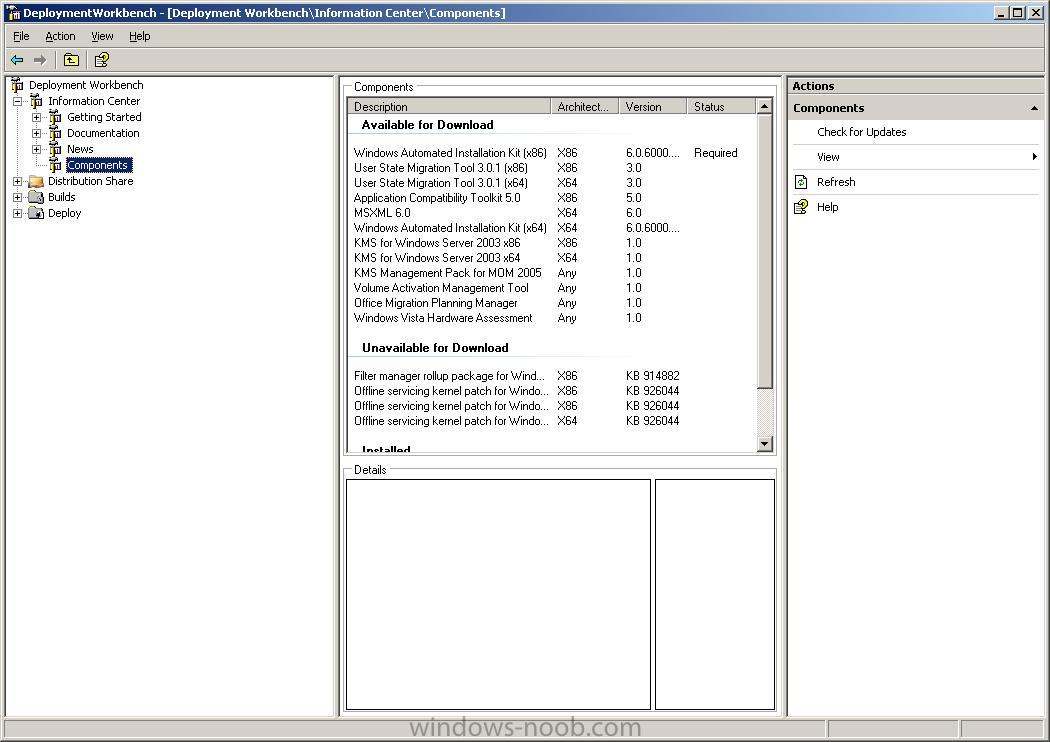
Task: Click the Back arrow toolbar icon
Action: (17, 60)
